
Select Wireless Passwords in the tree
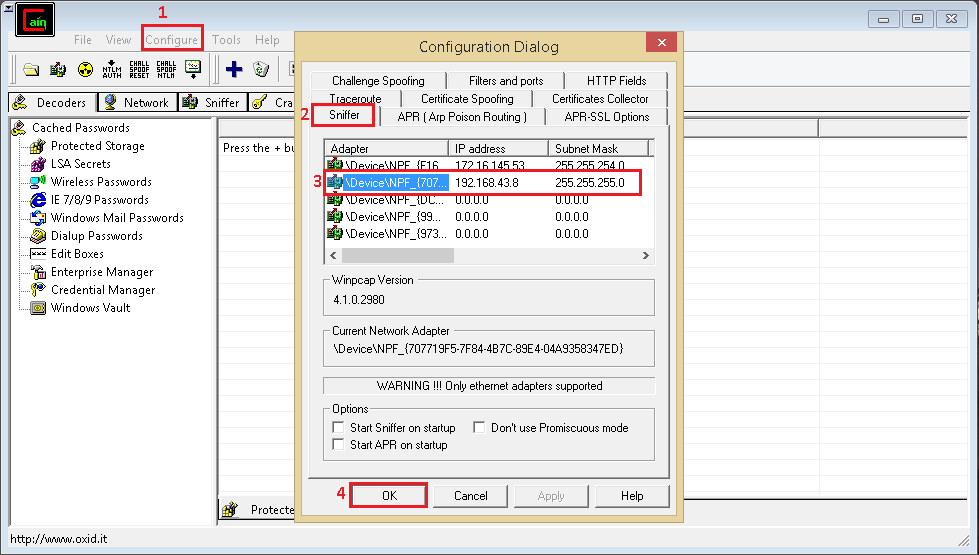point(101,182)
